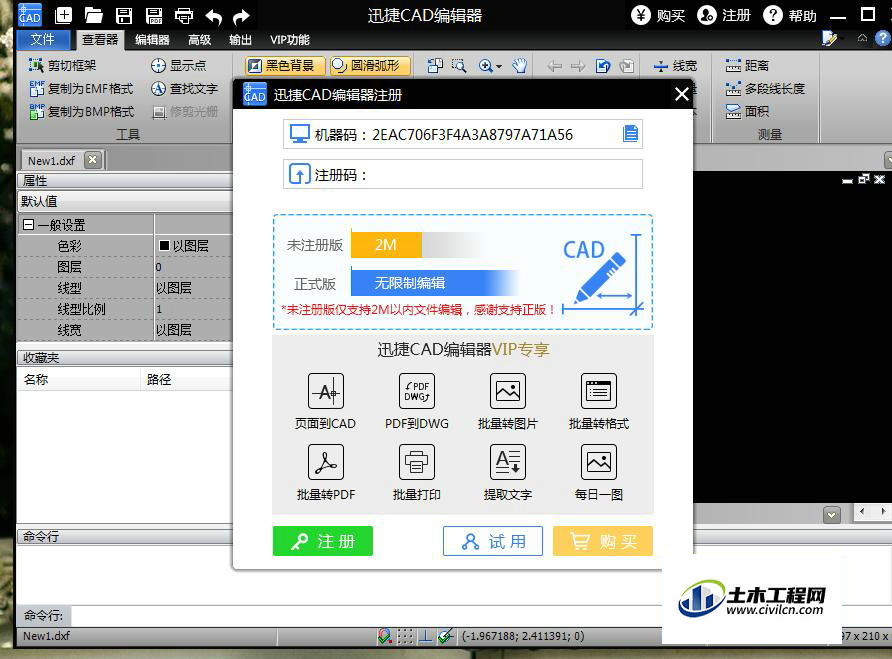Open a file using the folder icon

[x=93, y=15]
